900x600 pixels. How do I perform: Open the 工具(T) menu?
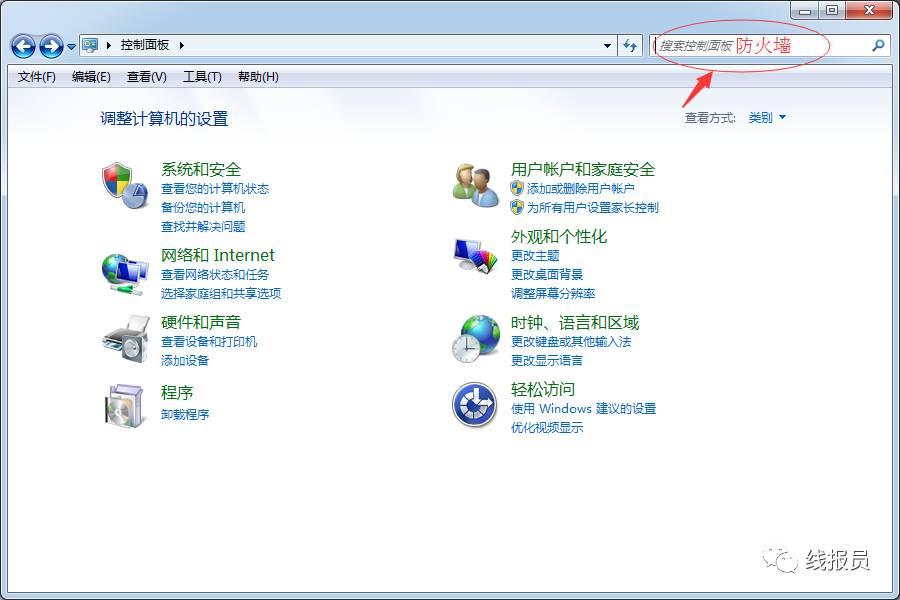coord(200,77)
